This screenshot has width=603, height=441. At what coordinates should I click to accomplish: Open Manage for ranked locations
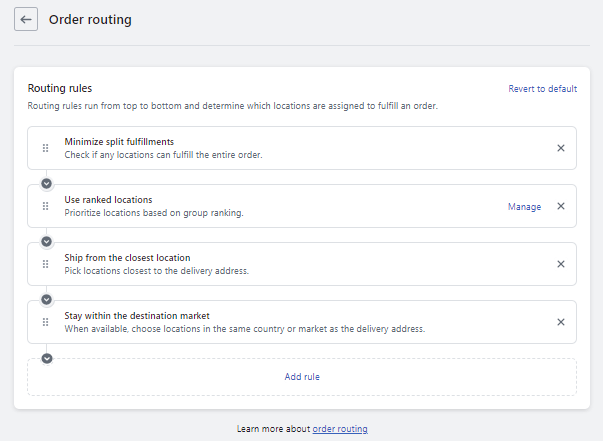pos(524,207)
